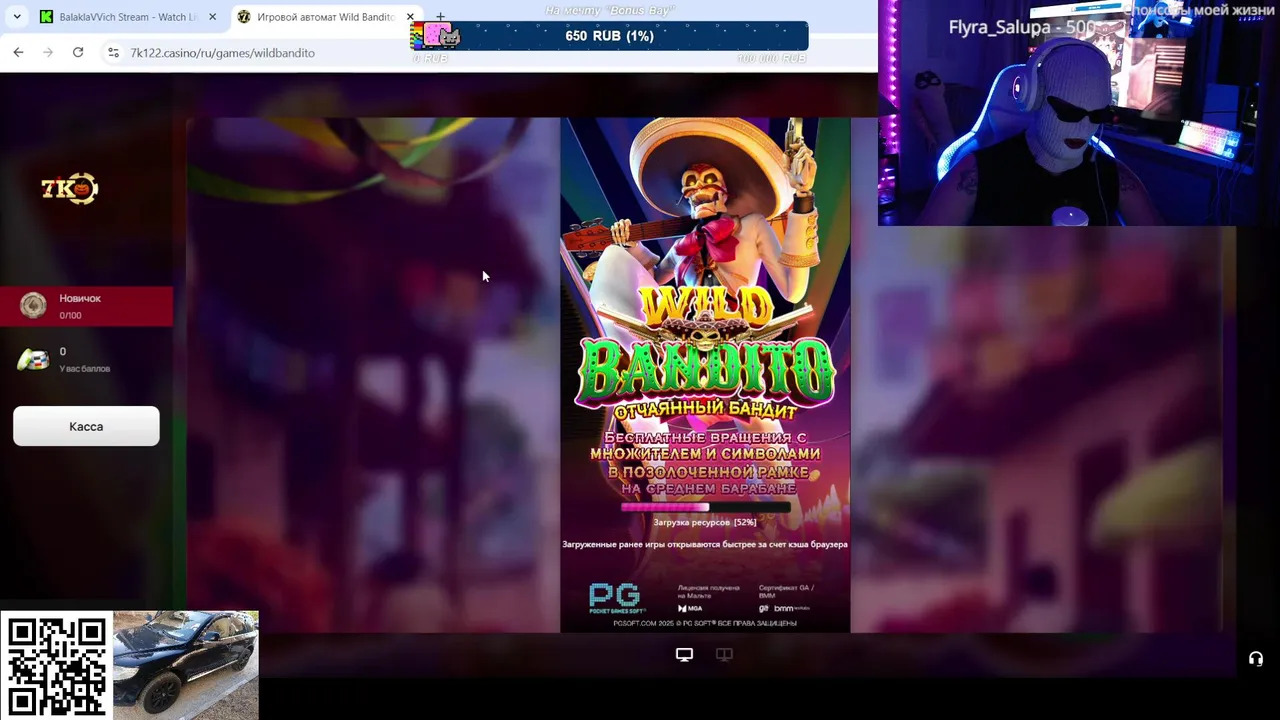This screenshot has height=720, width=1280.
Task: Open a new browser tab
Action: pos(440,17)
